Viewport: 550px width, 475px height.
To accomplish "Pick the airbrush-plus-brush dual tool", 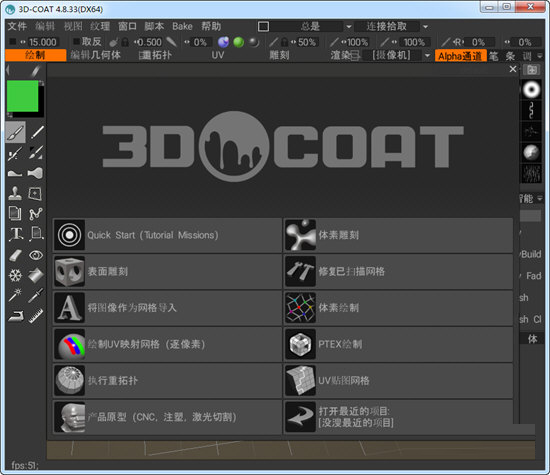I will point(15,153).
